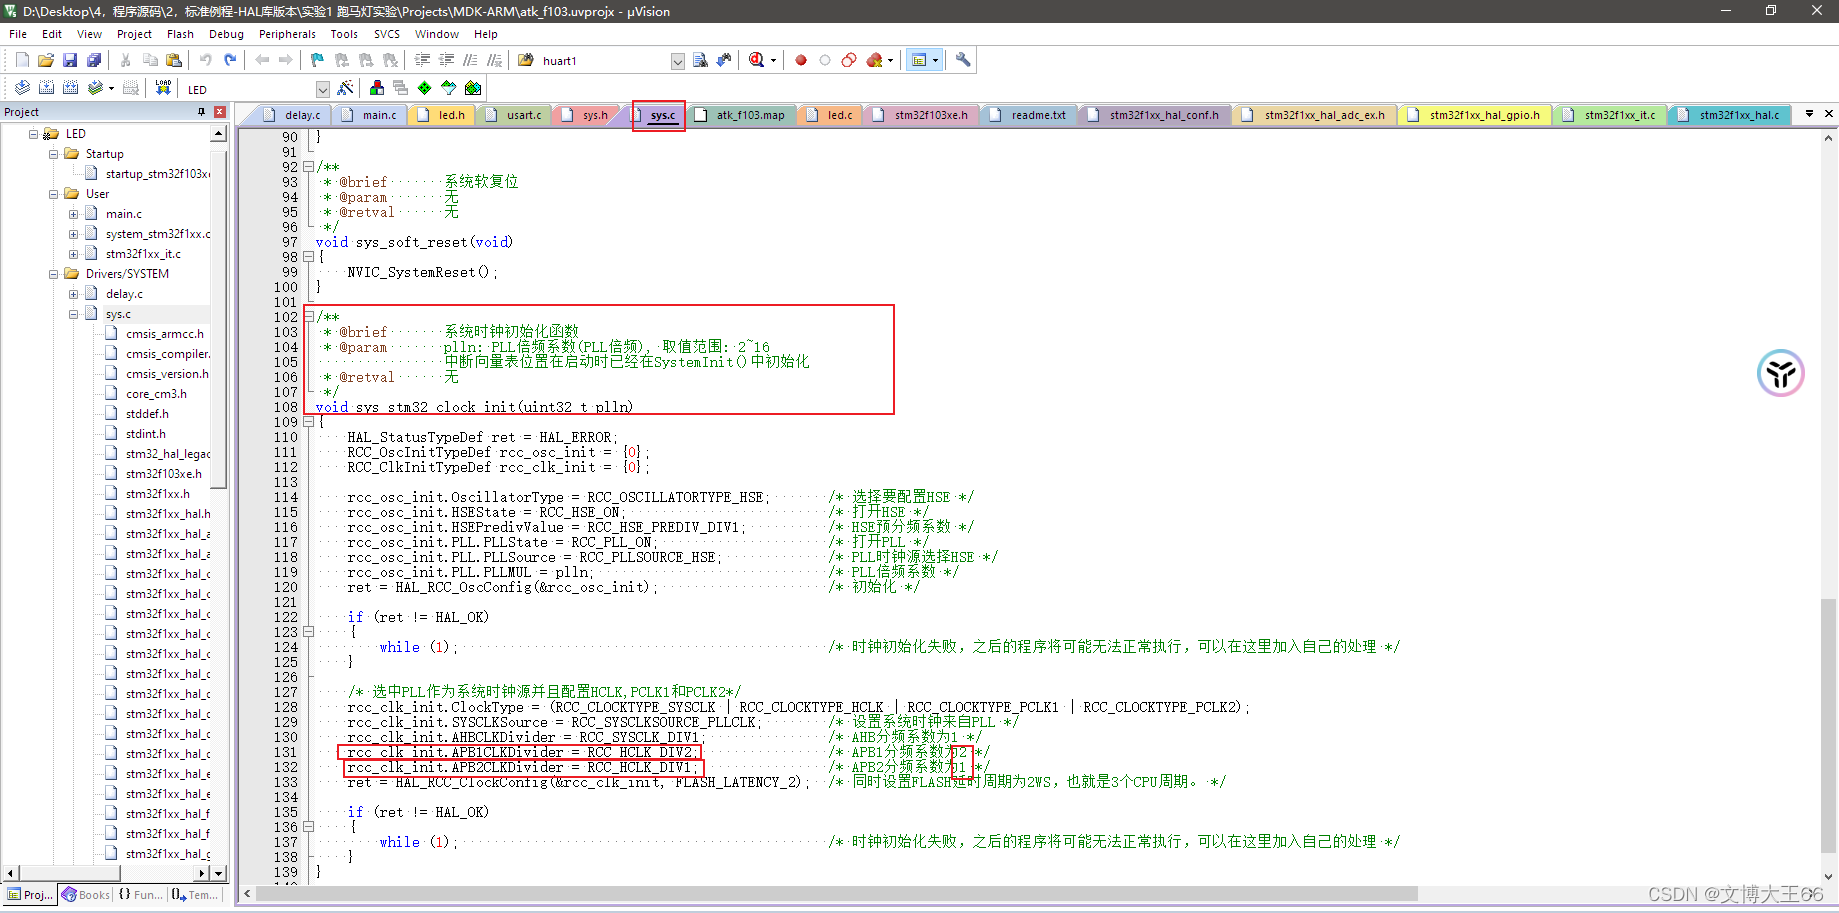Disable all breakpoints icon
The image size is (1839, 913).
(x=849, y=60)
